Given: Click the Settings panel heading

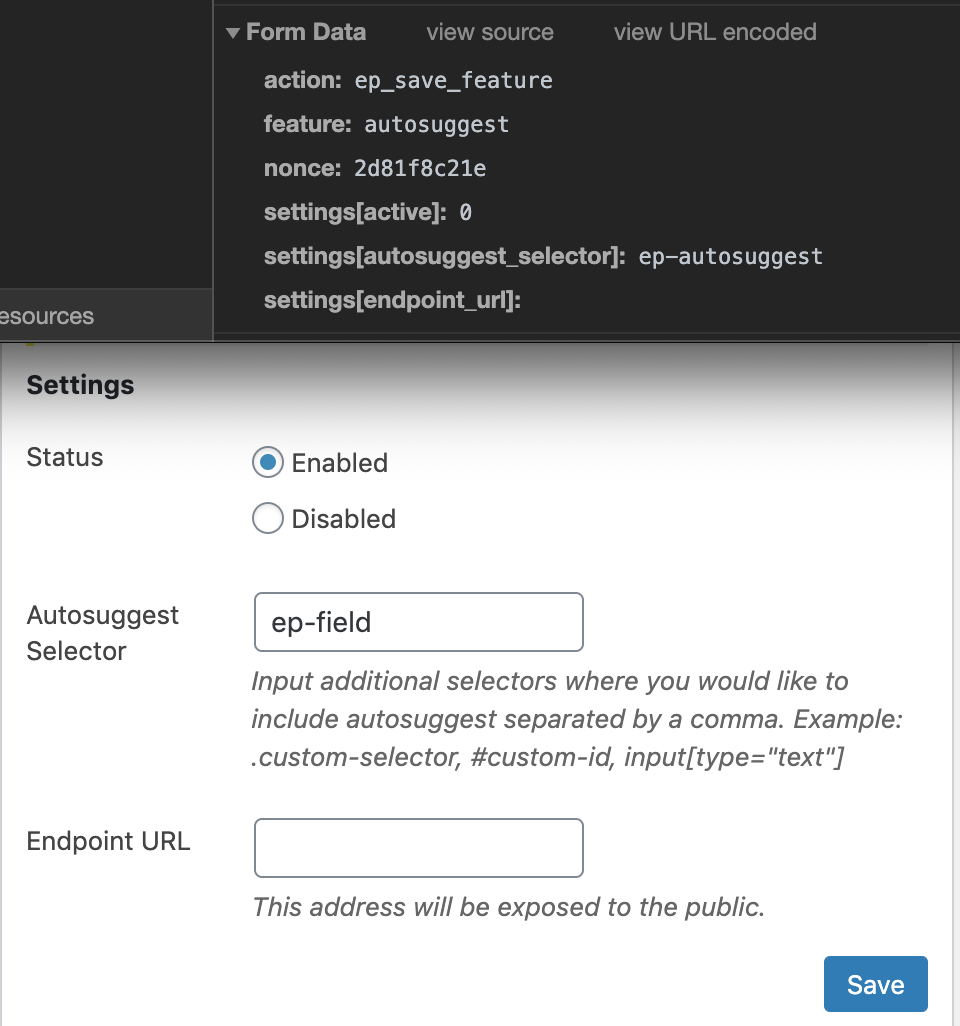Looking at the screenshot, I should [x=80, y=384].
